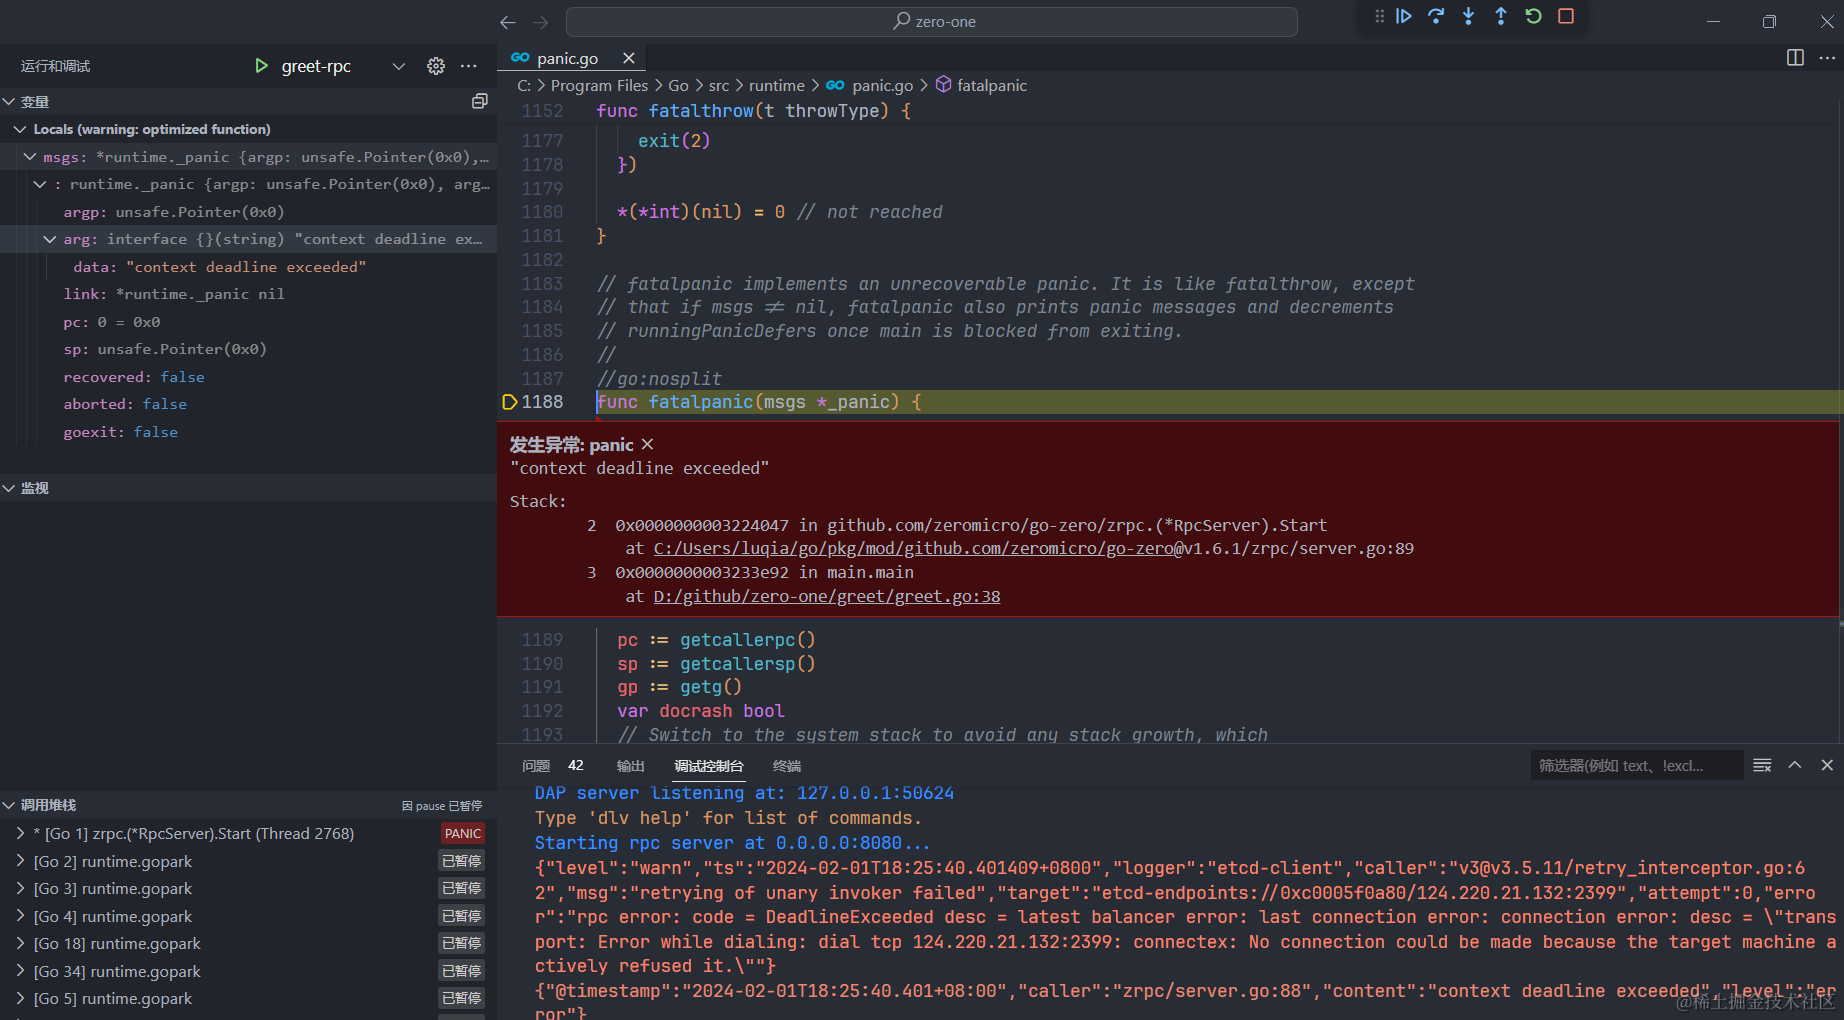Open the 输出 tab
The height and width of the screenshot is (1020, 1844).
tap(630, 766)
